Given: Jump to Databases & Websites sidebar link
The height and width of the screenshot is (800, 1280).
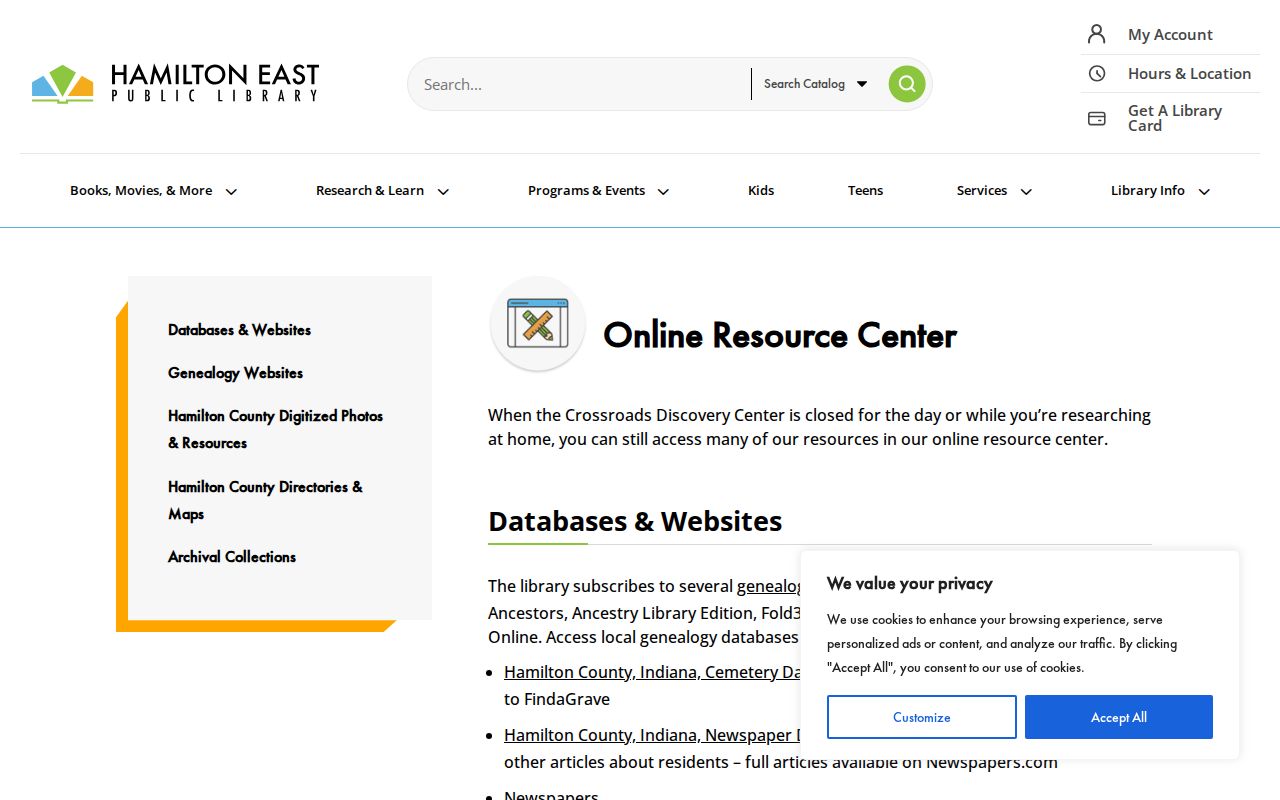Looking at the screenshot, I should pyautogui.click(x=239, y=330).
